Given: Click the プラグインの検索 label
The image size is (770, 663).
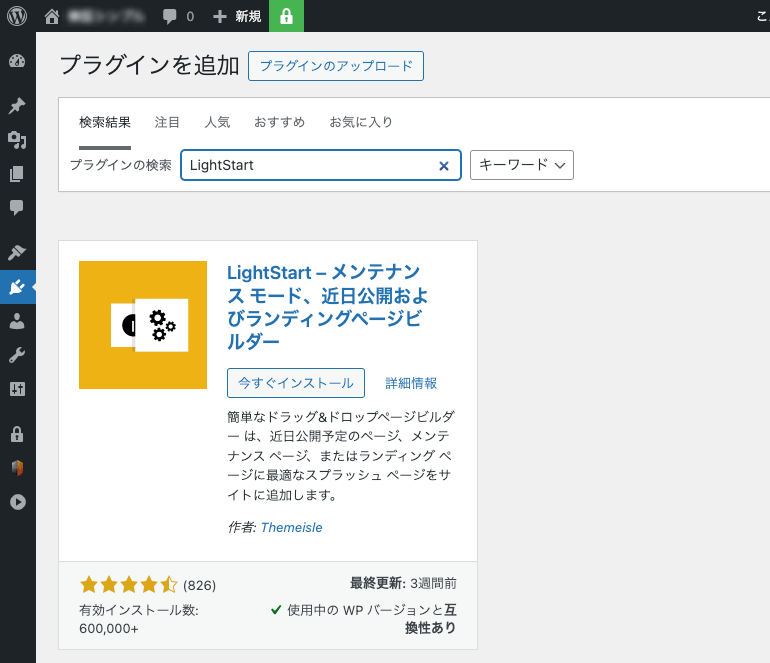Looking at the screenshot, I should click(121, 165).
